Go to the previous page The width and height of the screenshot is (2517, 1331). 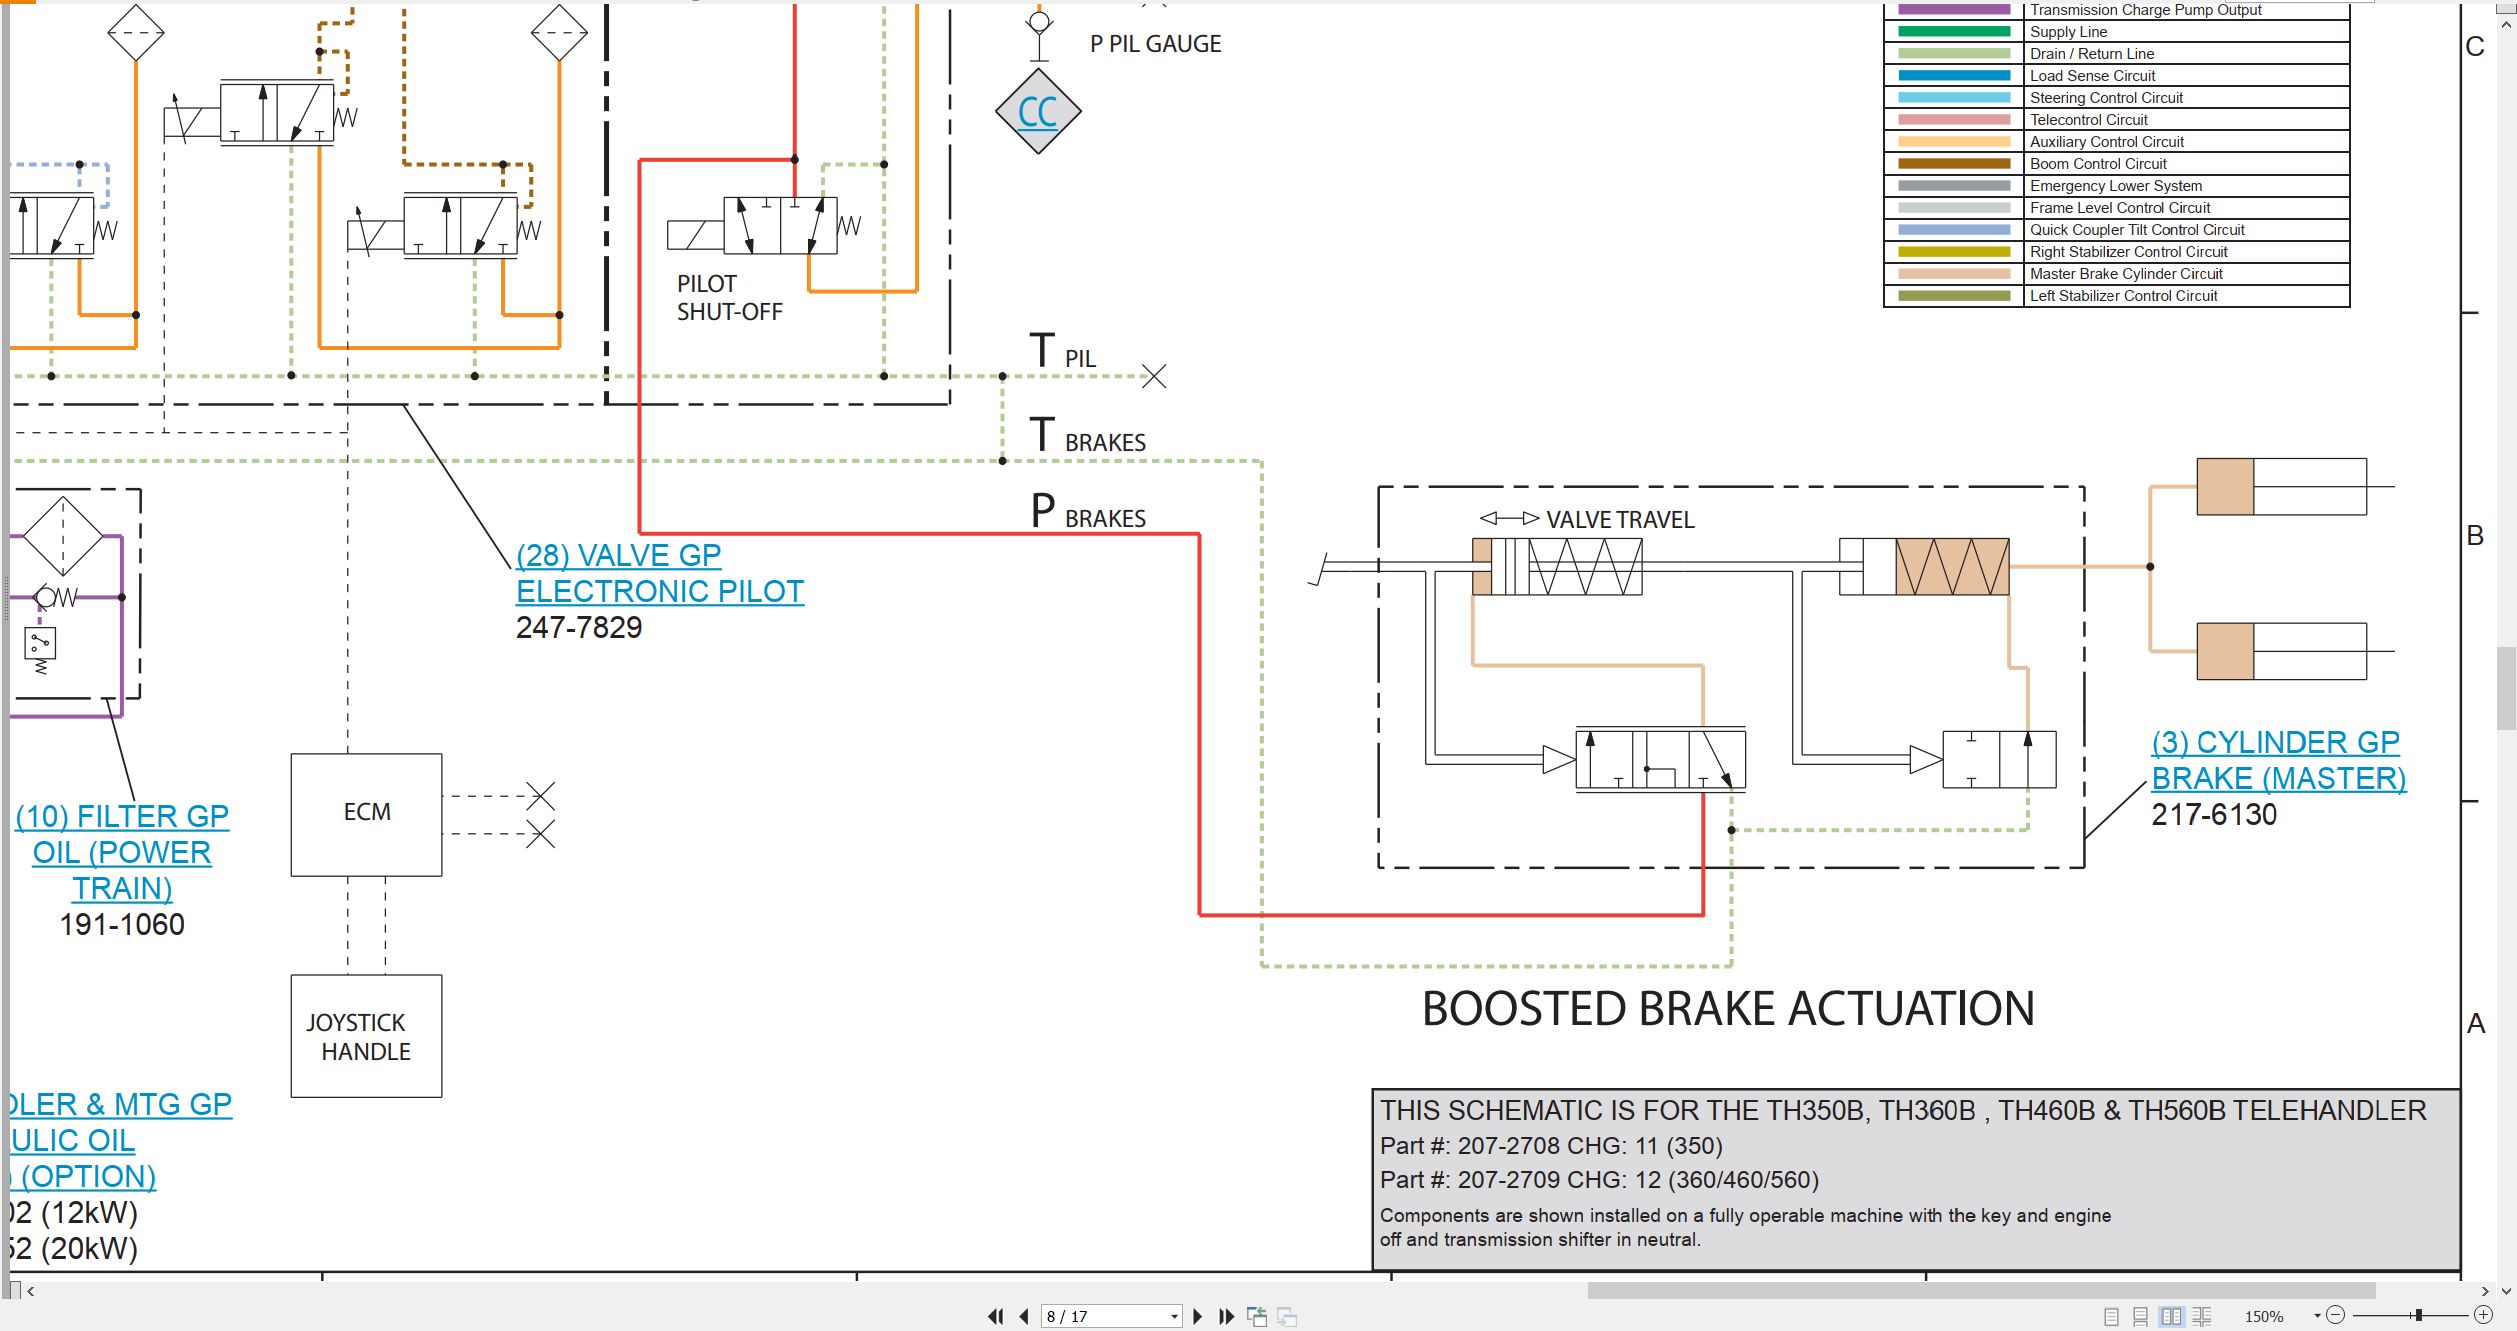click(x=1024, y=1316)
